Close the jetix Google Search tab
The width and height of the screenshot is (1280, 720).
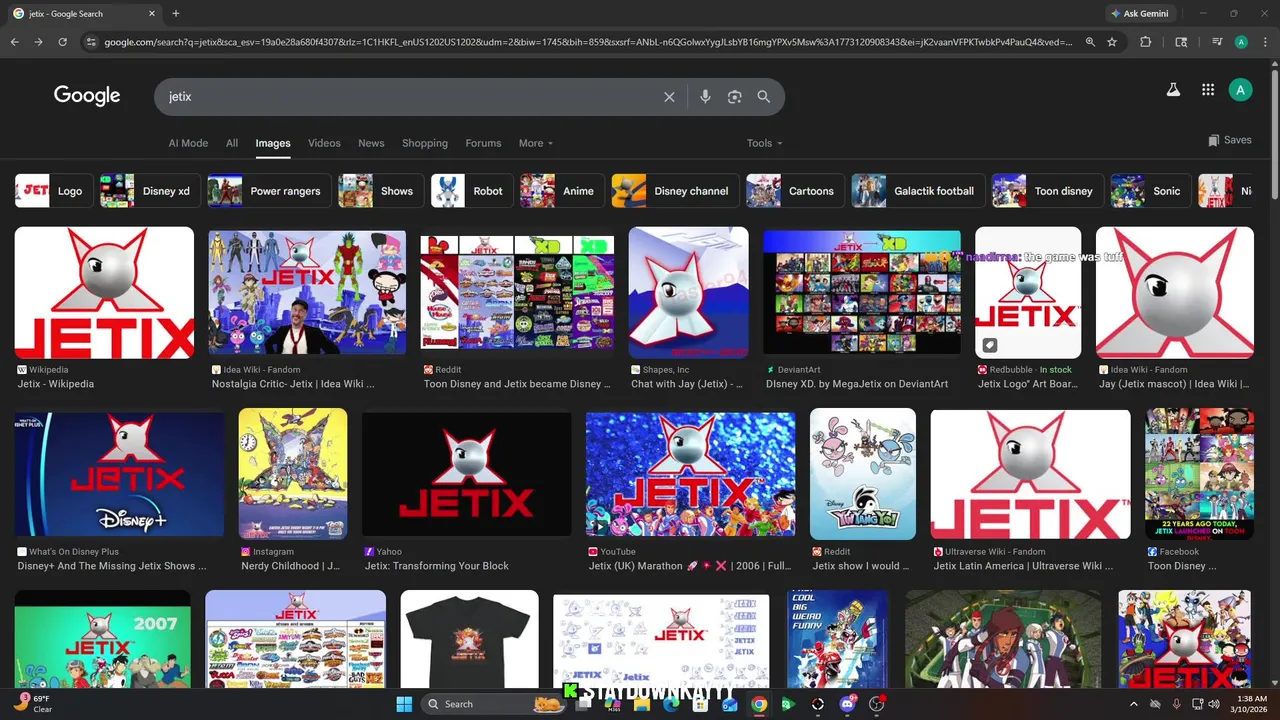(153, 14)
